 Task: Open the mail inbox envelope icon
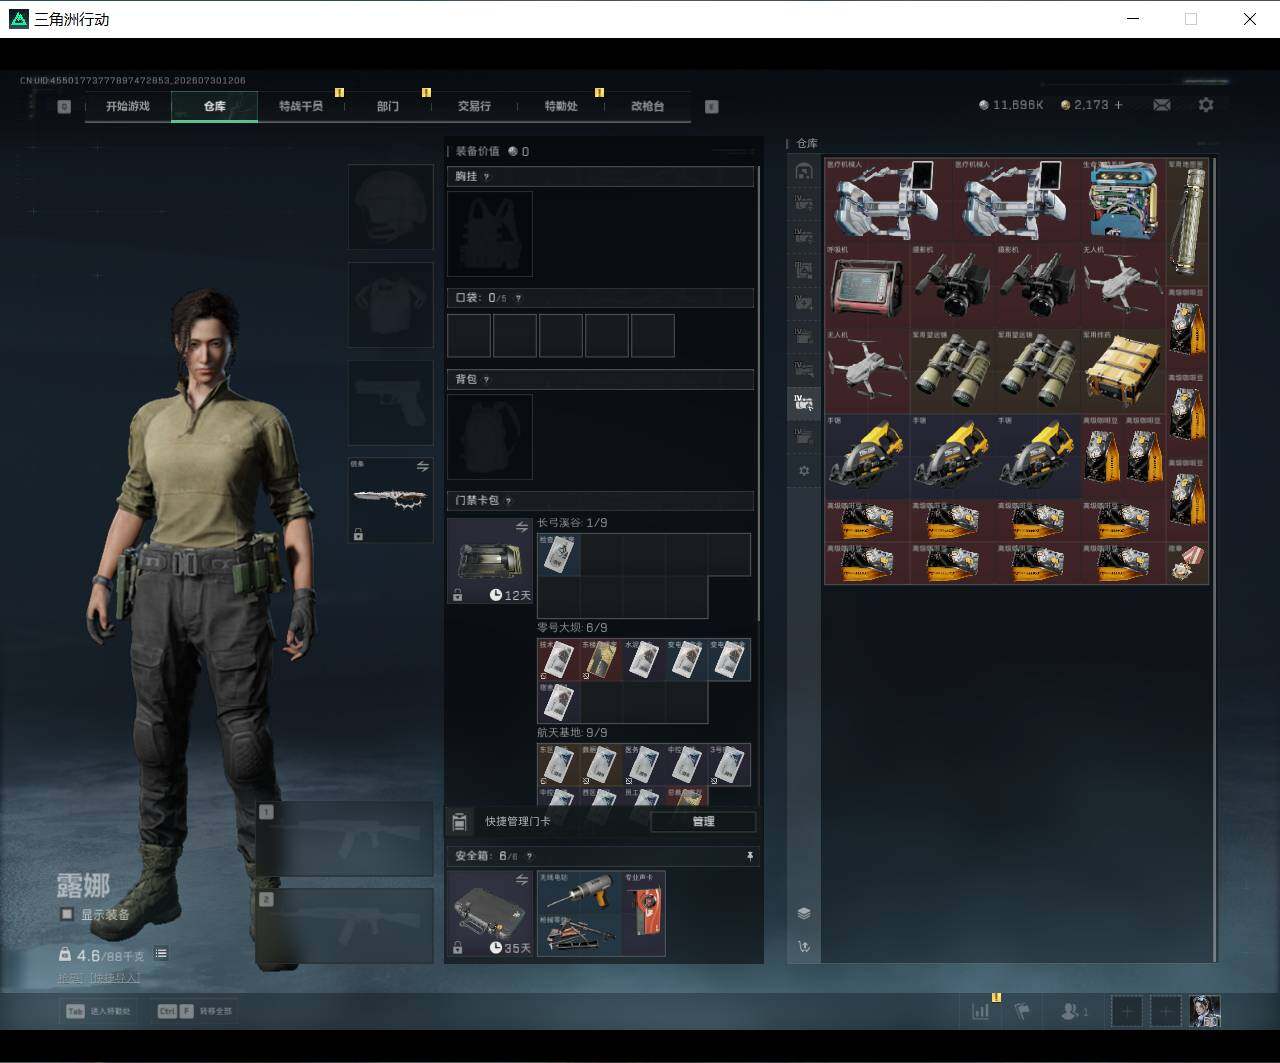(x=1162, y=105)
